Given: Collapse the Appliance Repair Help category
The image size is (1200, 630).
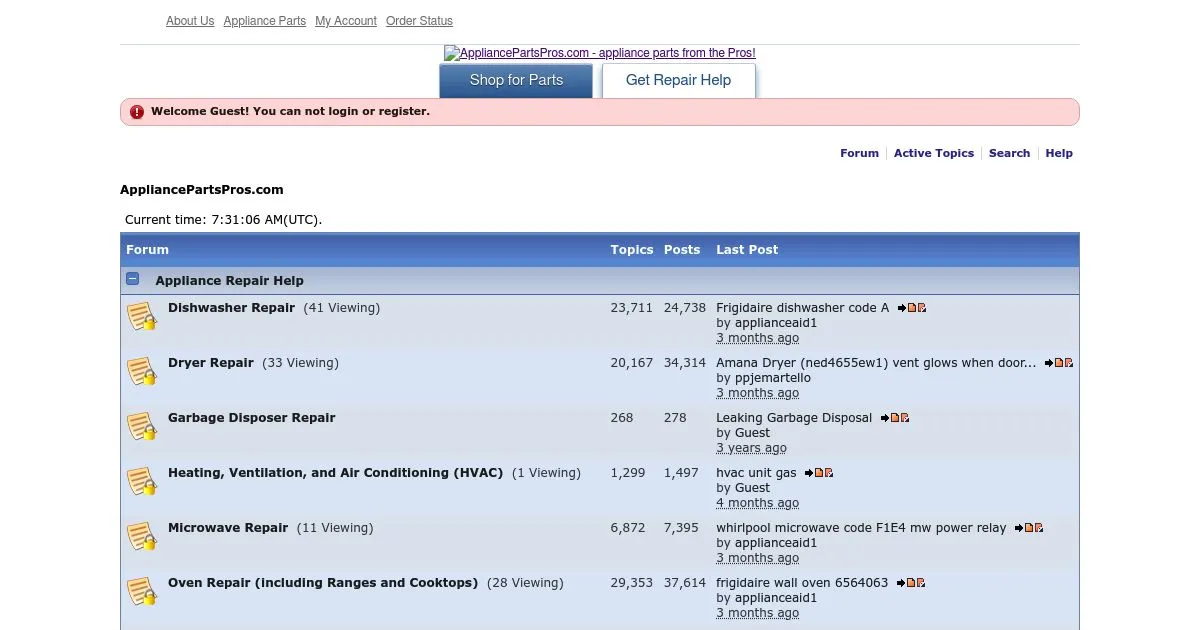Looking at the screenshot, I should (133, 280).
